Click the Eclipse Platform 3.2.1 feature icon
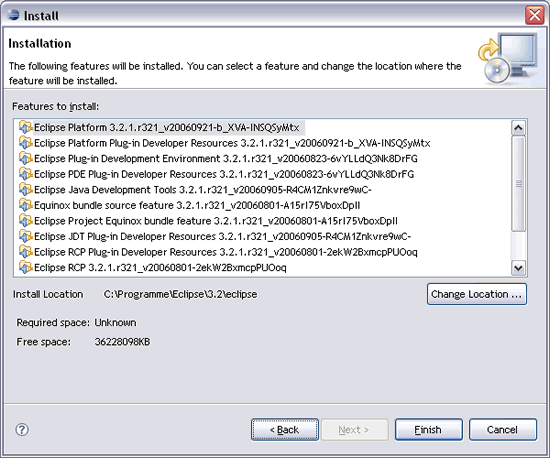 click(25, 127)
